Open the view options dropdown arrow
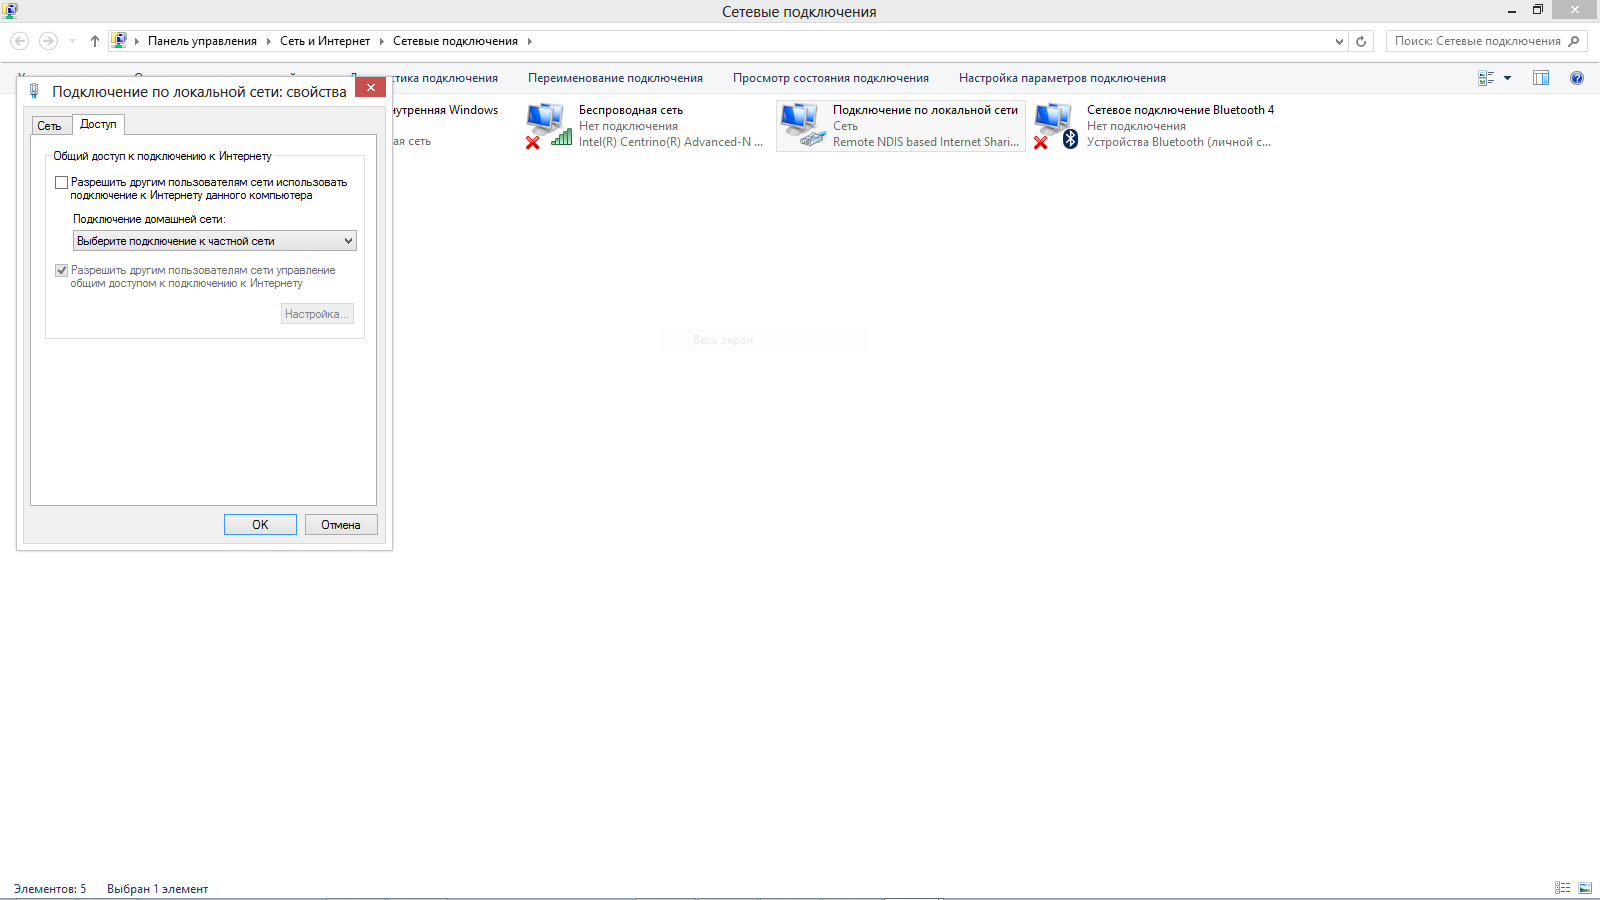 (1508, 78)
